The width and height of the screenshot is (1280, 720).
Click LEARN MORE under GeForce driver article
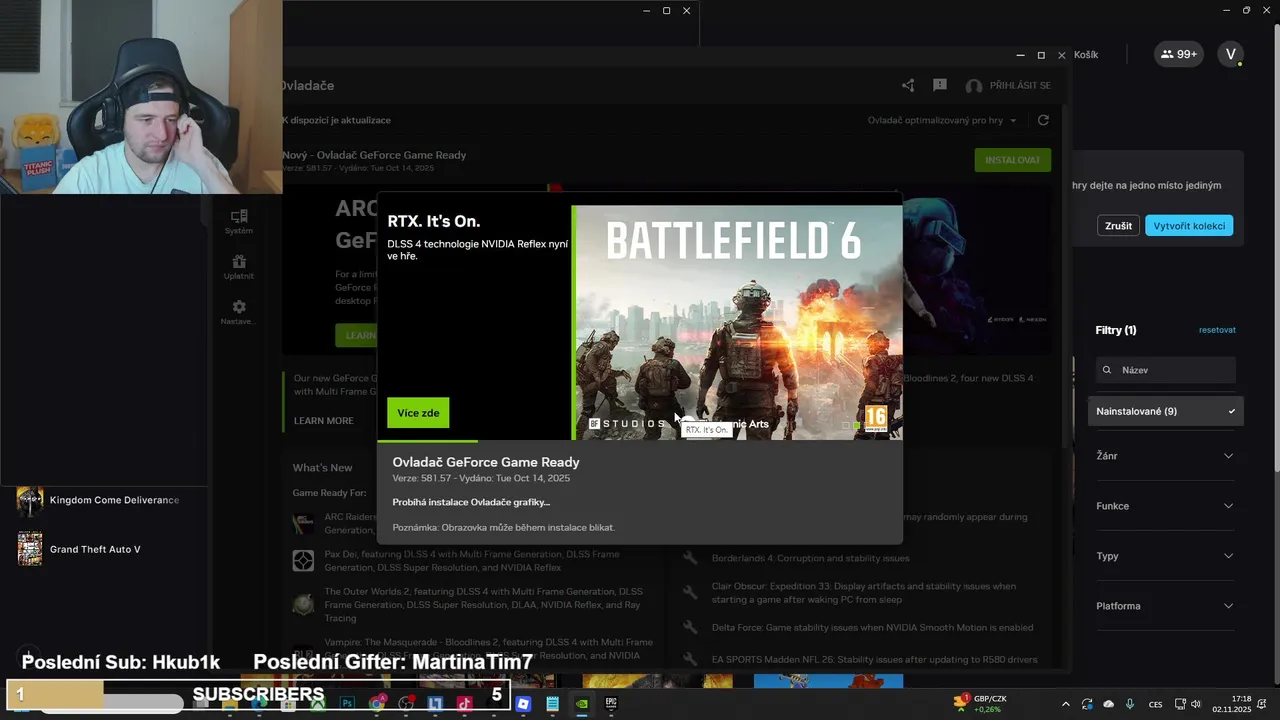[323, 421]
